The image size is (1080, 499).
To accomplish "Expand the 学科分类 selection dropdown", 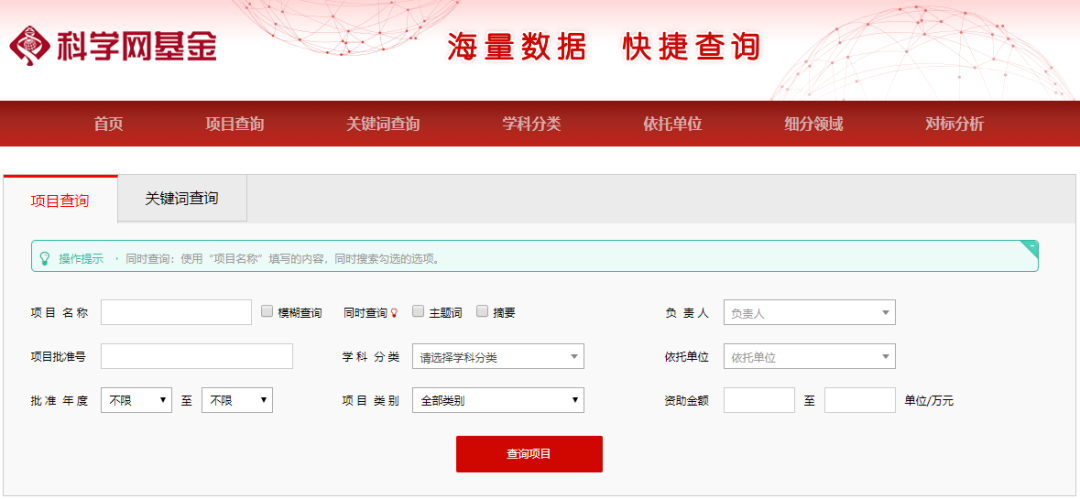I will (498, 357).
